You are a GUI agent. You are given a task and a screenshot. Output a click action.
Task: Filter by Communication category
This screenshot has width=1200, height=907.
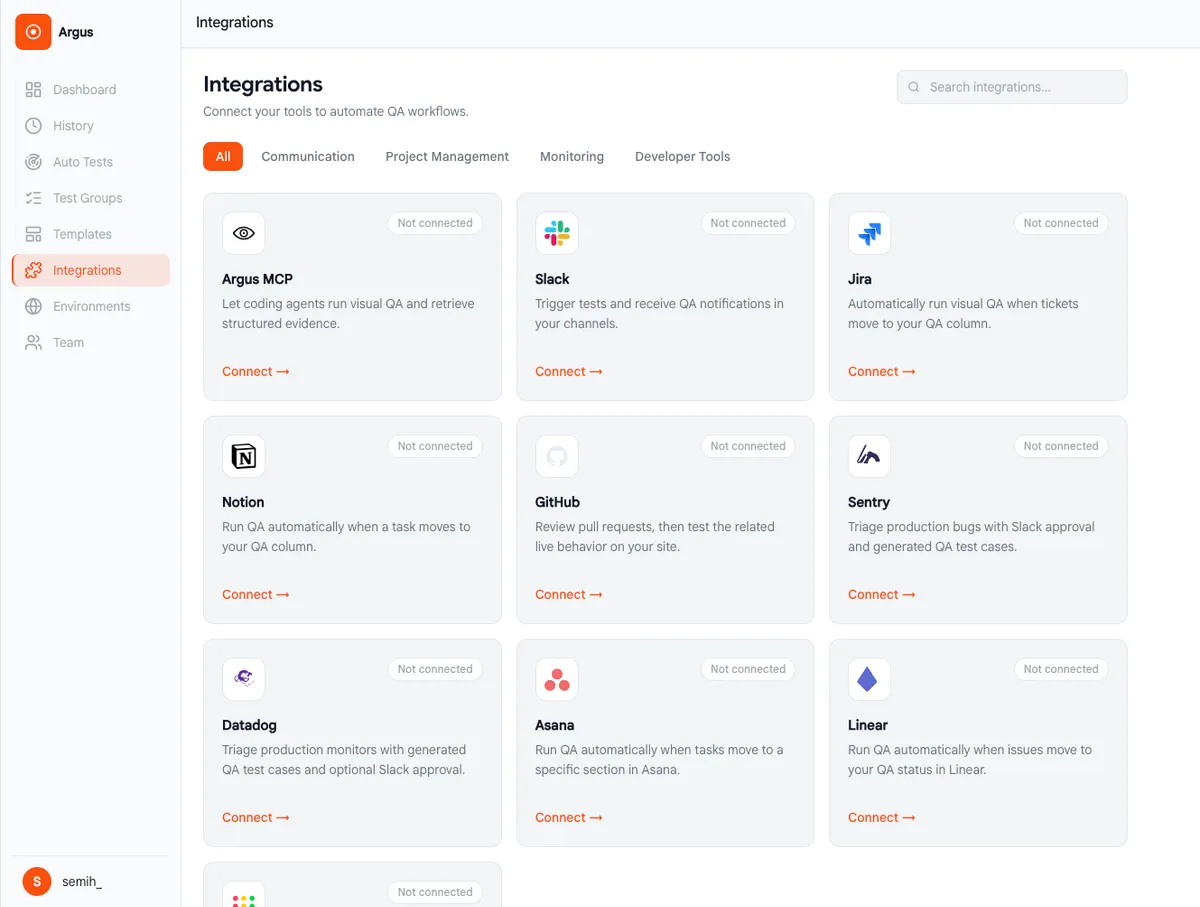click(x=308, y=156)
